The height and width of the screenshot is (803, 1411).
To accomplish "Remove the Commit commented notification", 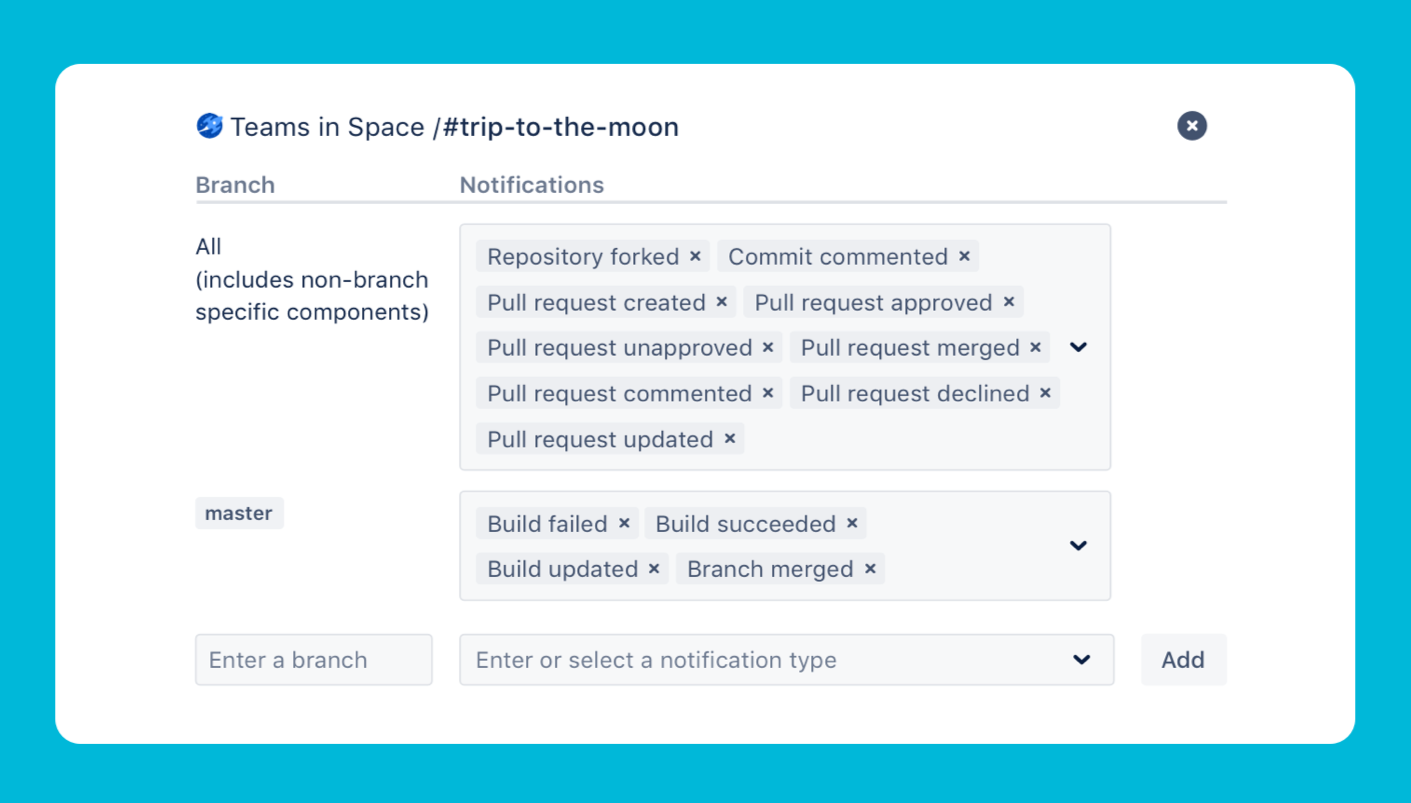I will coord(963,256).
